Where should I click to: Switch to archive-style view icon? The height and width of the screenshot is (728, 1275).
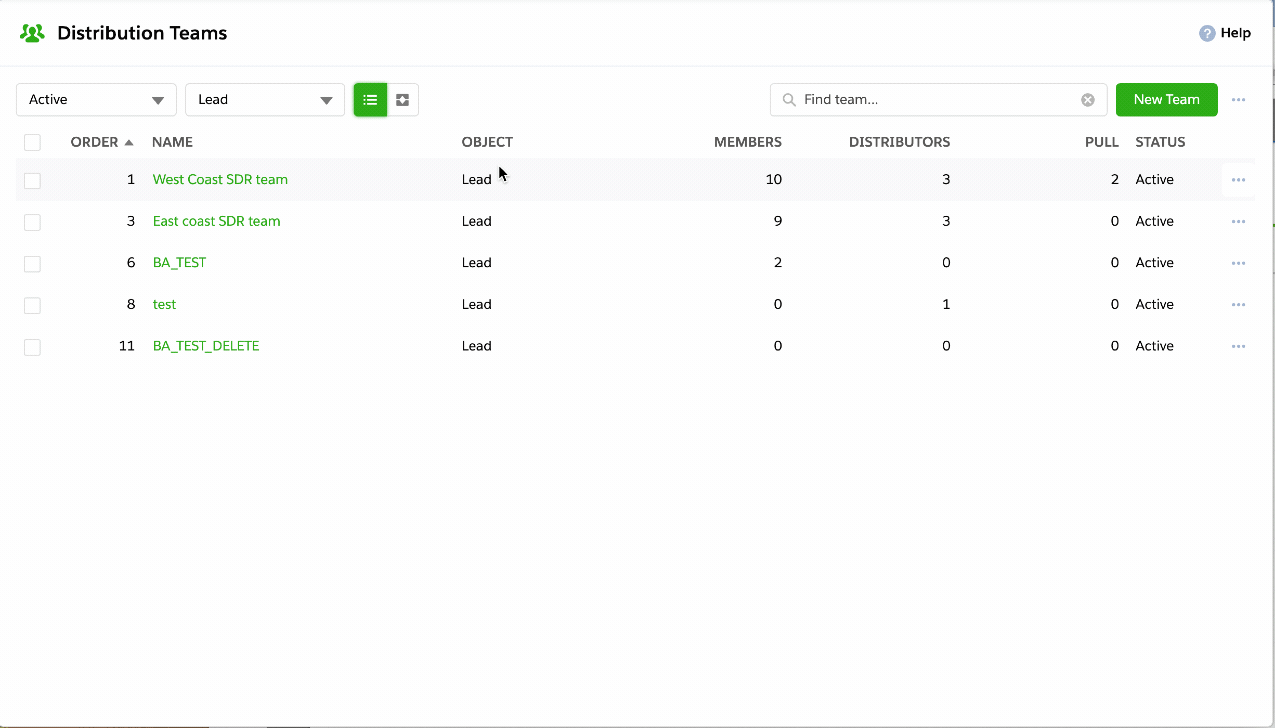[x=402, y=100]
